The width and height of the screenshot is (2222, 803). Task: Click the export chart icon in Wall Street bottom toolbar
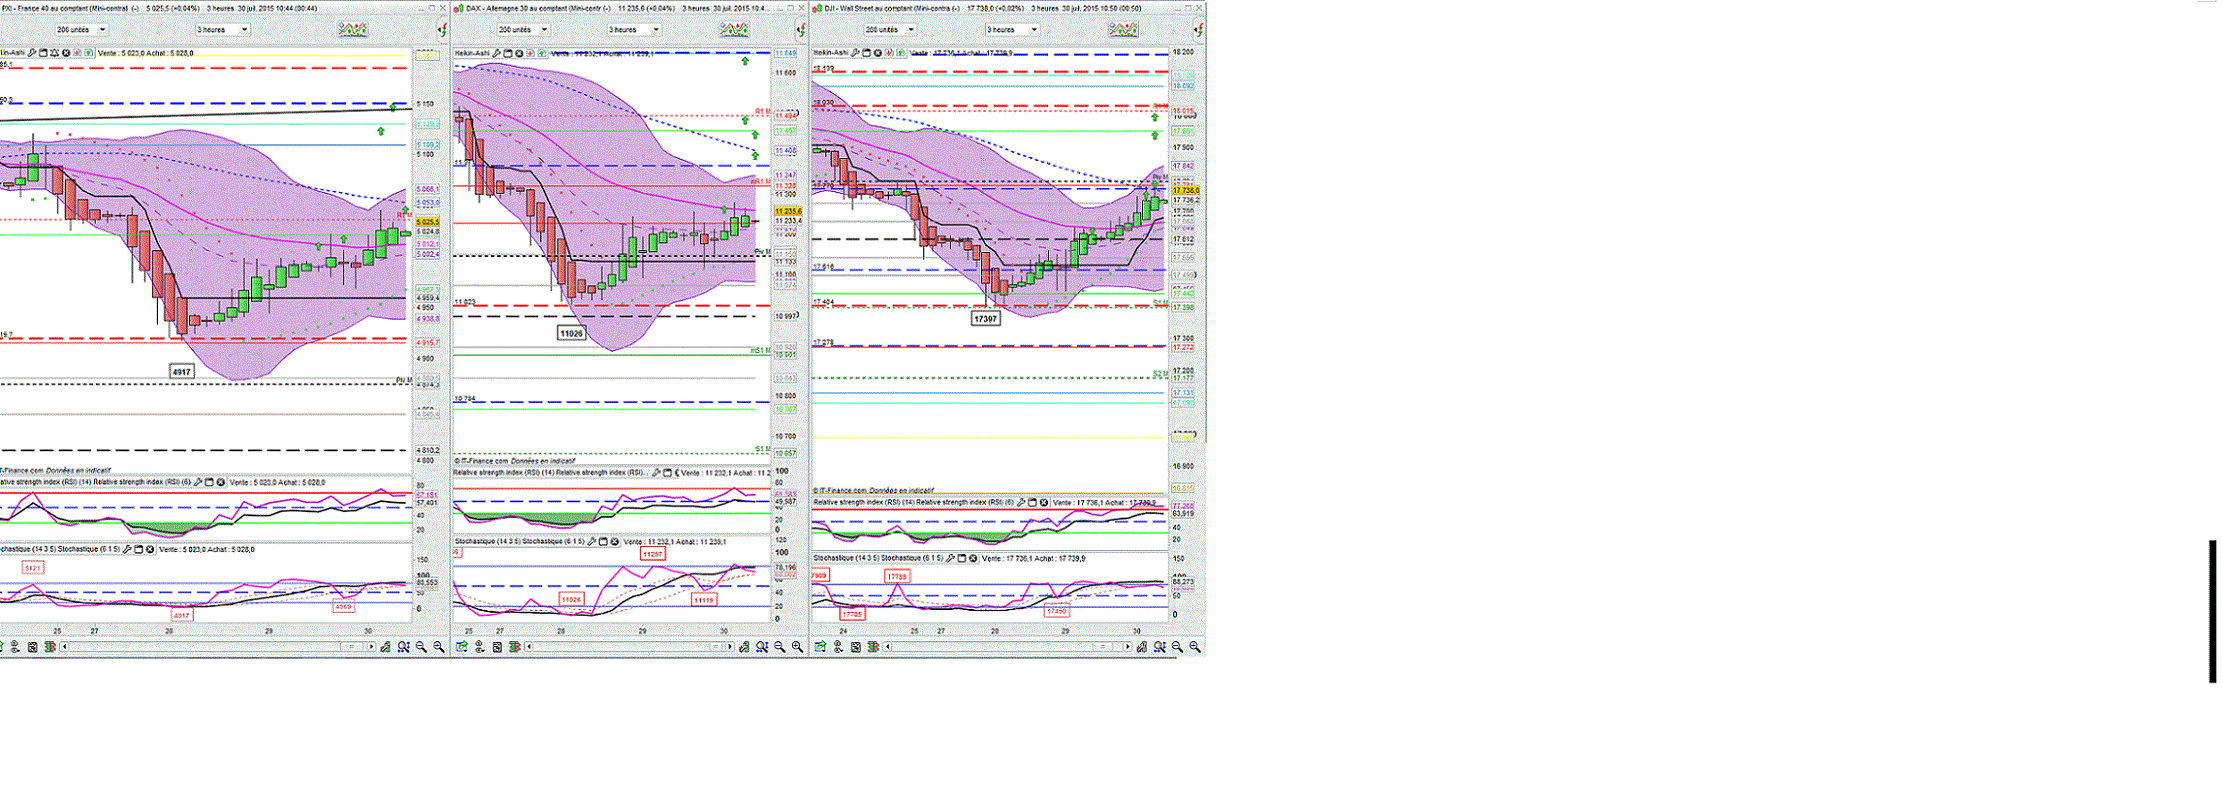[x=820, y=647]
